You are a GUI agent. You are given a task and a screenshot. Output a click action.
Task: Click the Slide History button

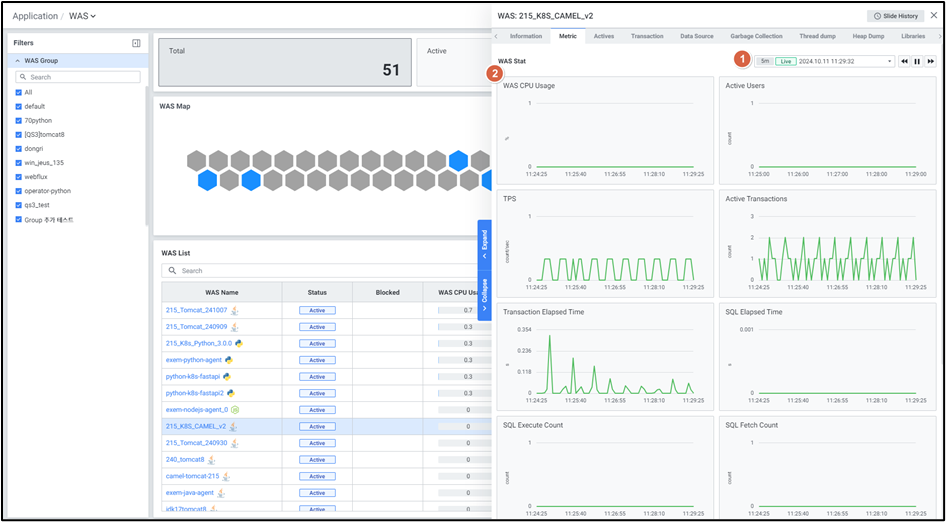tap(895, 16)
